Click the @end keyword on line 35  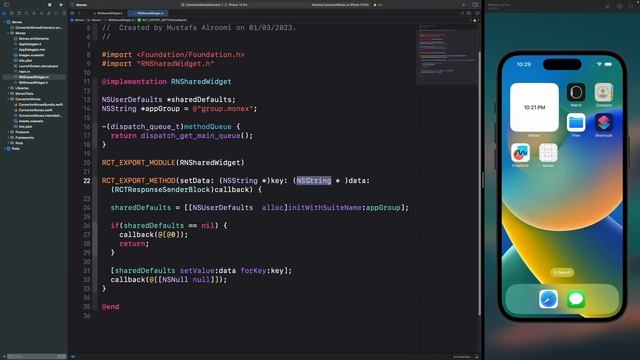(110, 307)
